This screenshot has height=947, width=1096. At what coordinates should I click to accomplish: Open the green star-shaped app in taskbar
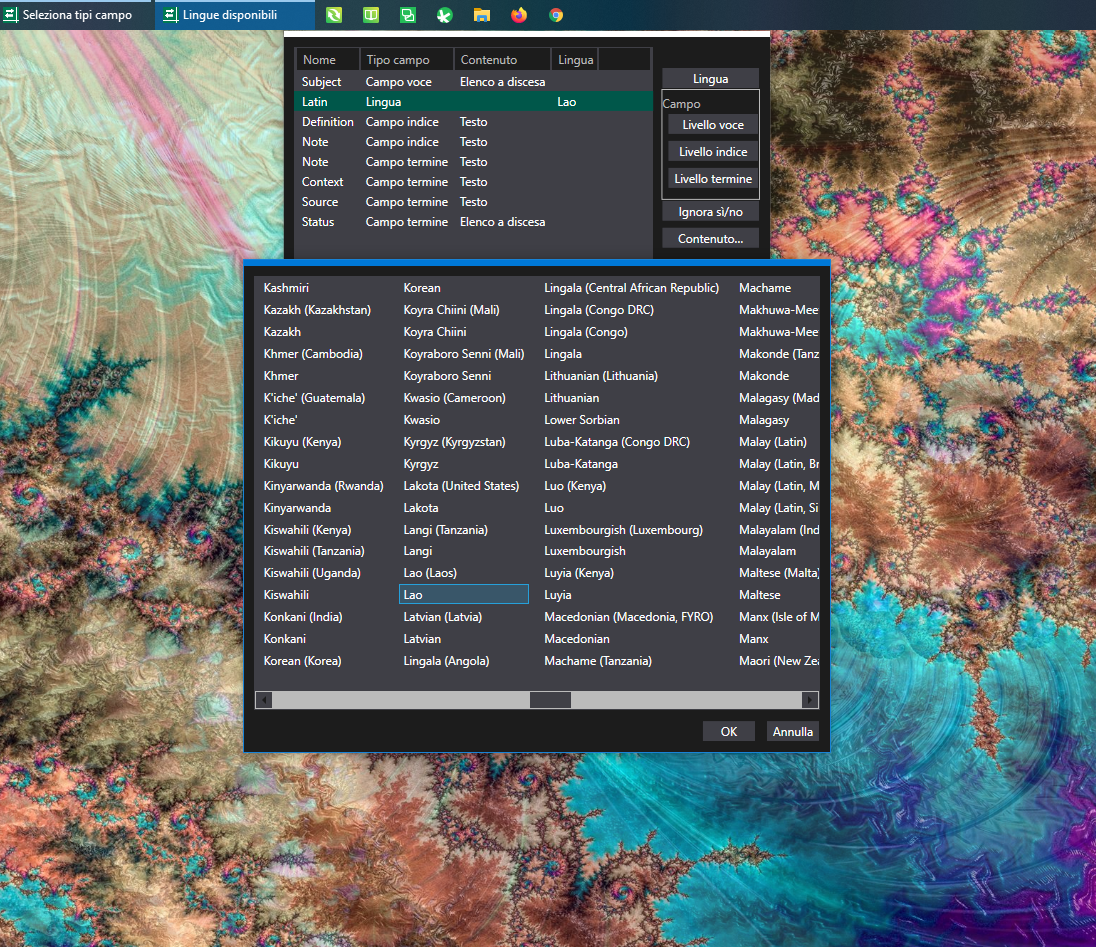coord(445,15)
